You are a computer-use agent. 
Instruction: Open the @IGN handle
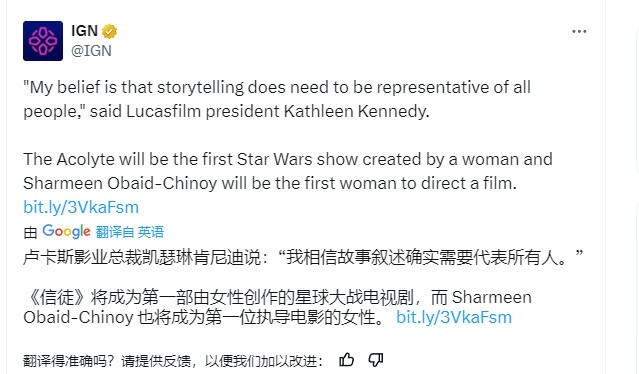[x=91, y=51]
